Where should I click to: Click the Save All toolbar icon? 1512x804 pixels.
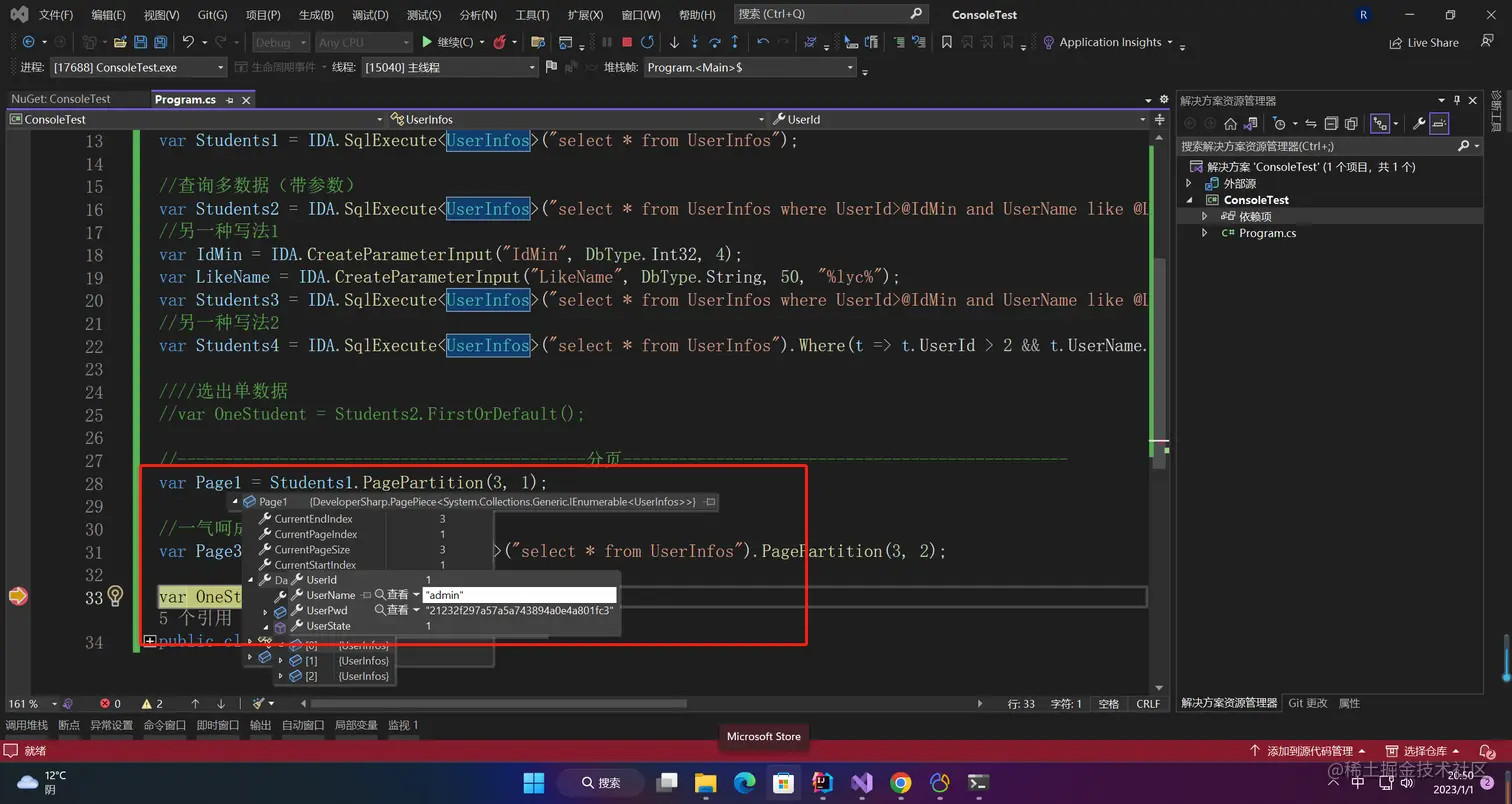[x=160, y=42]
